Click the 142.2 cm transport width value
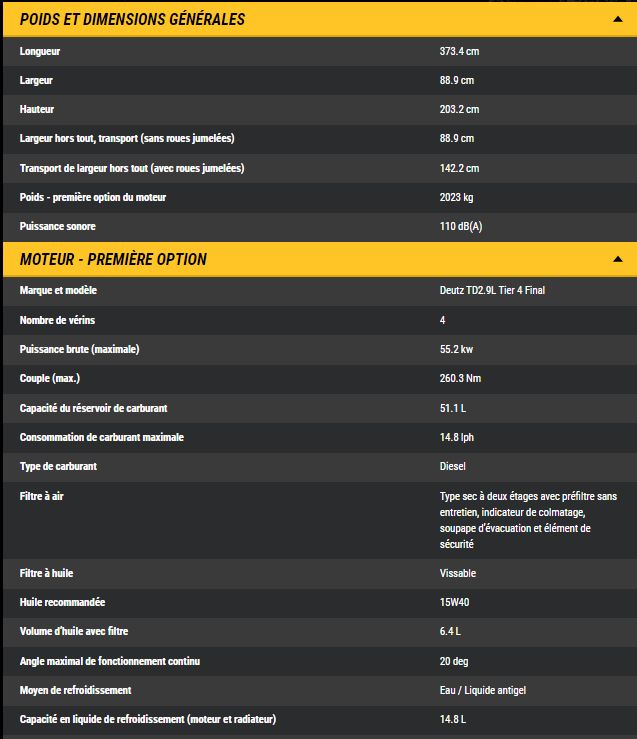Screen dimensions: 637x739 [x=459, y=168]
